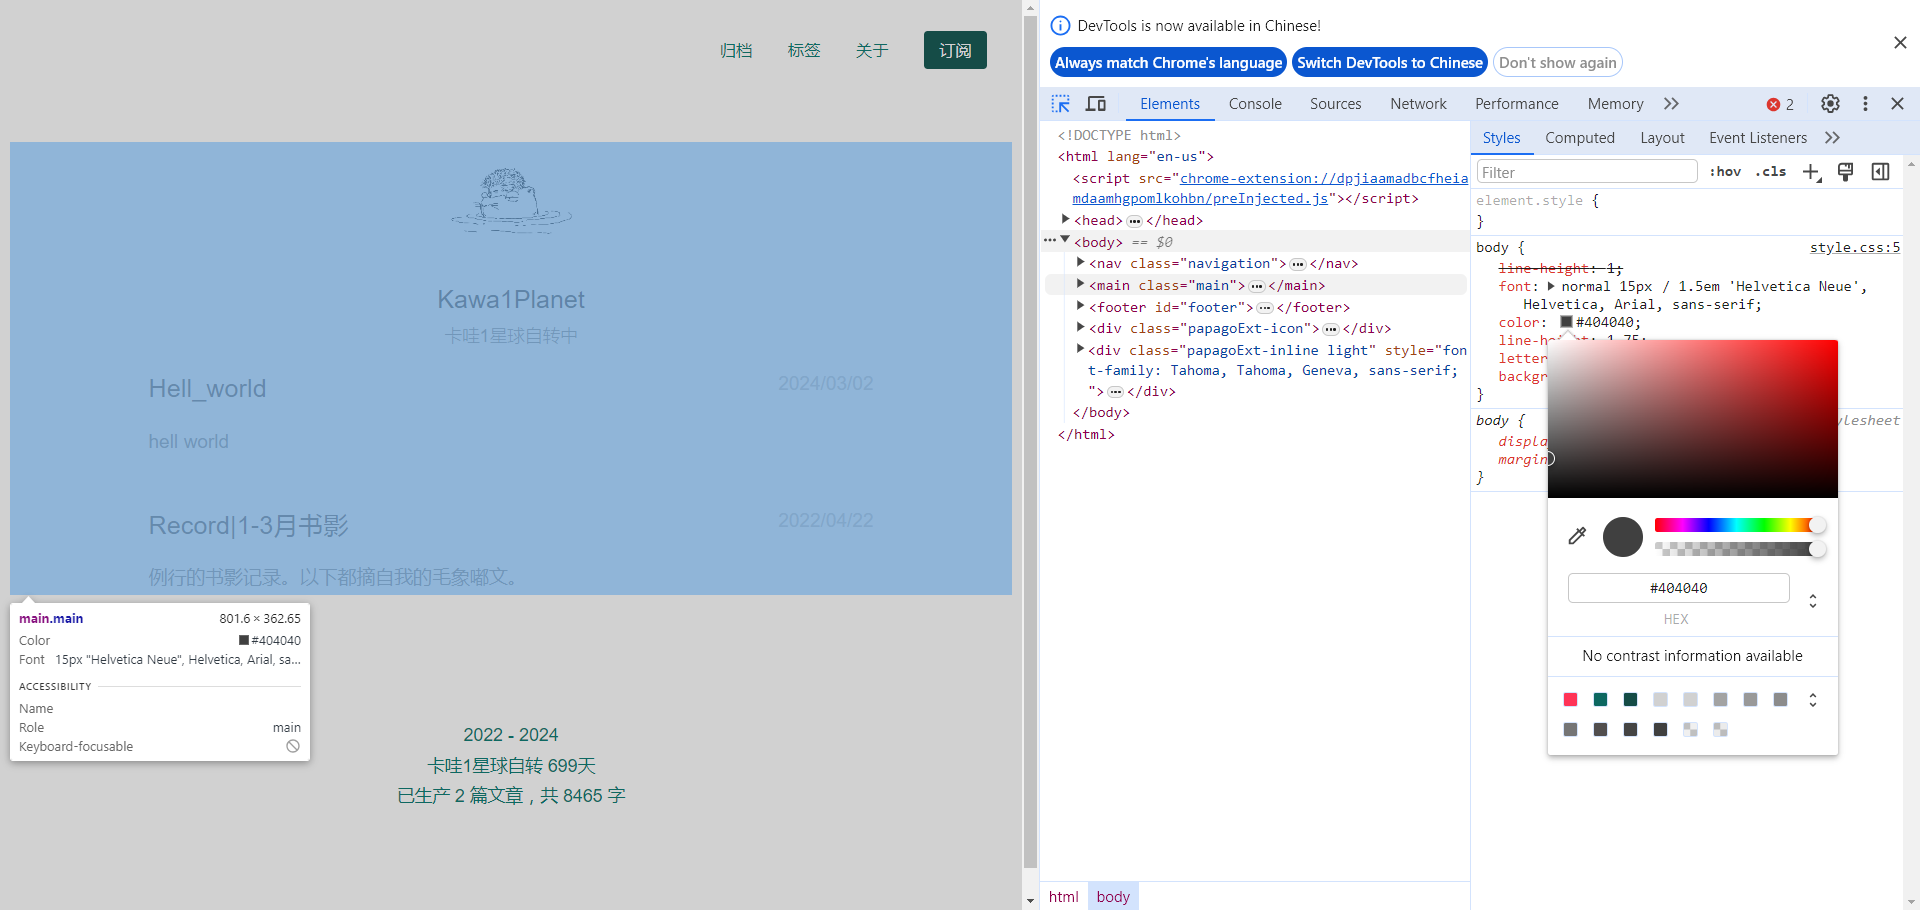Click the color square beside #404040 value
This screenshot has width=1920, height=910.
click(1567, 322)
